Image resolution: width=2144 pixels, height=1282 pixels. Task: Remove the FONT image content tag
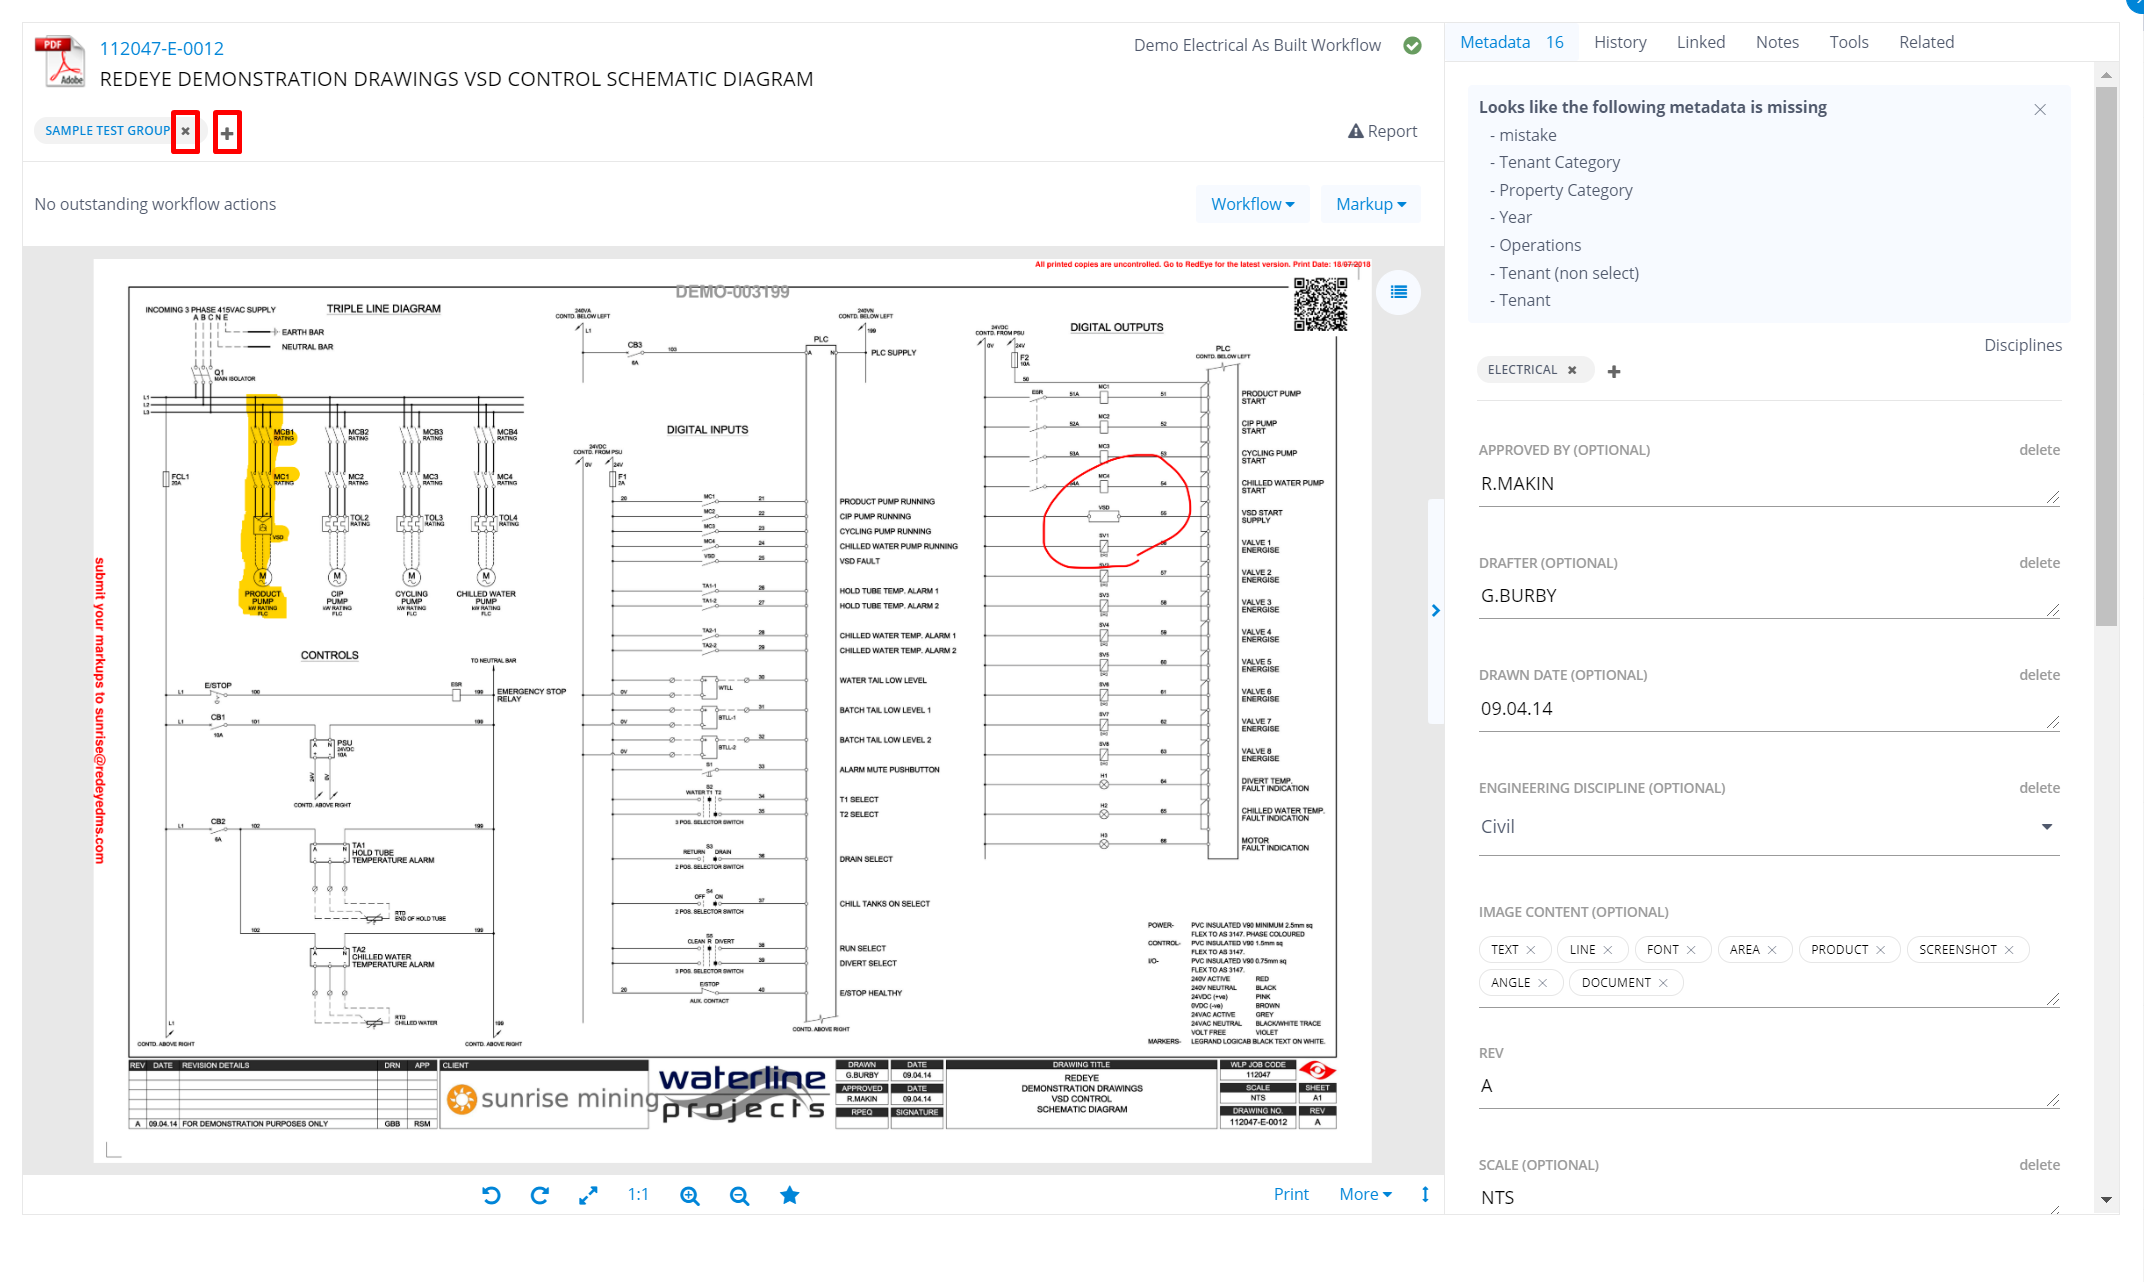click(1691, 950)
